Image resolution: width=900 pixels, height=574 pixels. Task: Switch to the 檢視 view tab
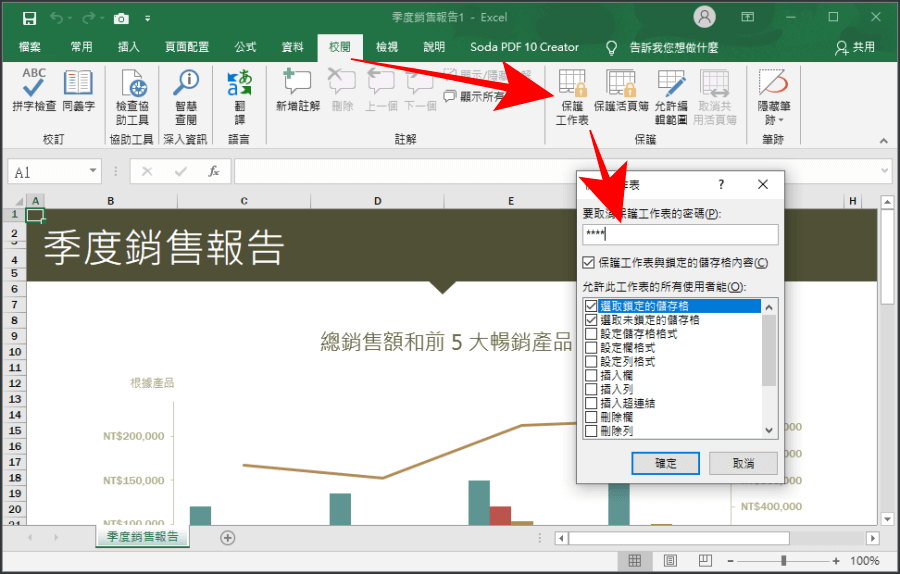click(387, 47)
